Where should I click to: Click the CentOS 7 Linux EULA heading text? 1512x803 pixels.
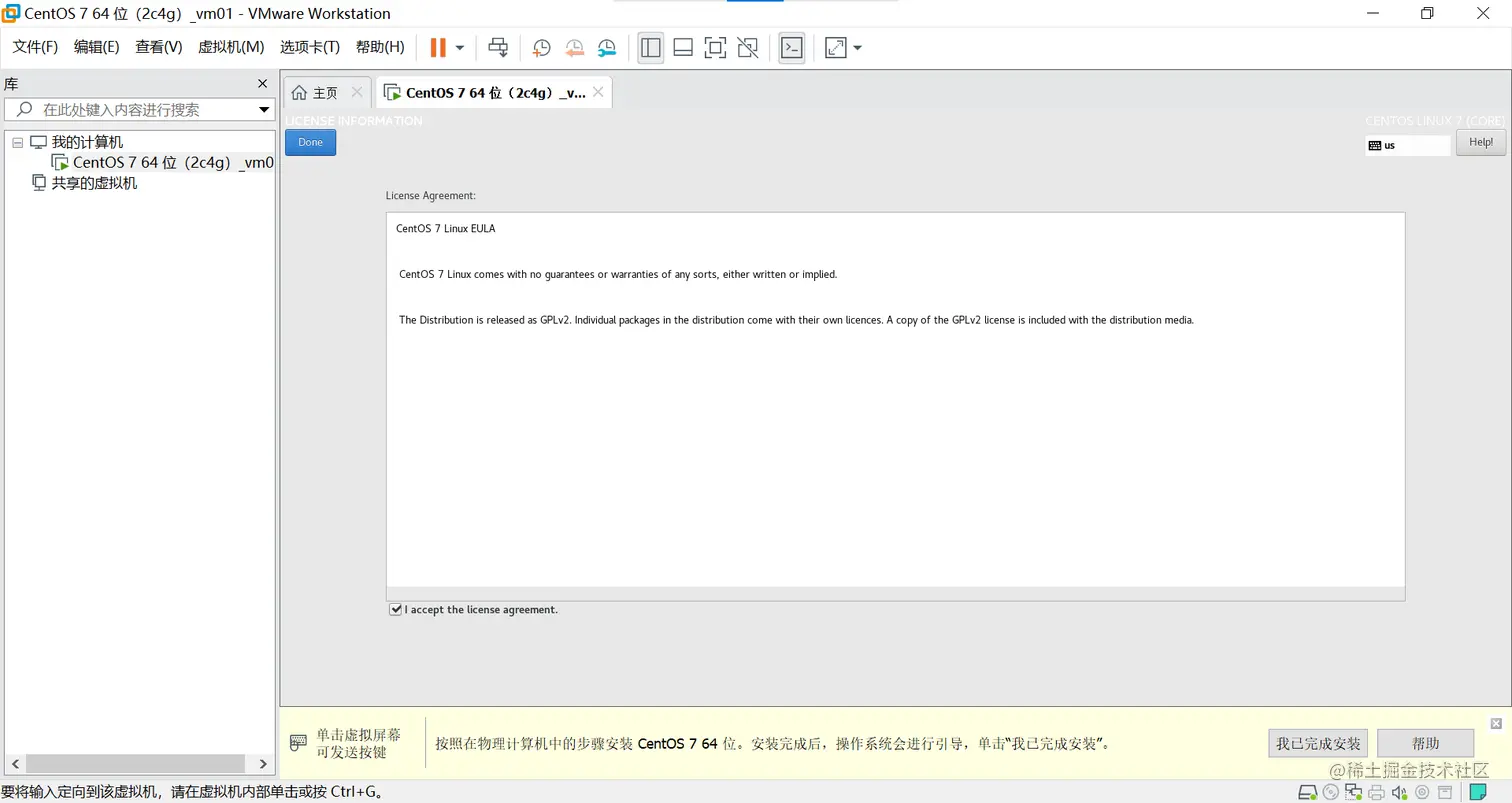tap(446, 228)
